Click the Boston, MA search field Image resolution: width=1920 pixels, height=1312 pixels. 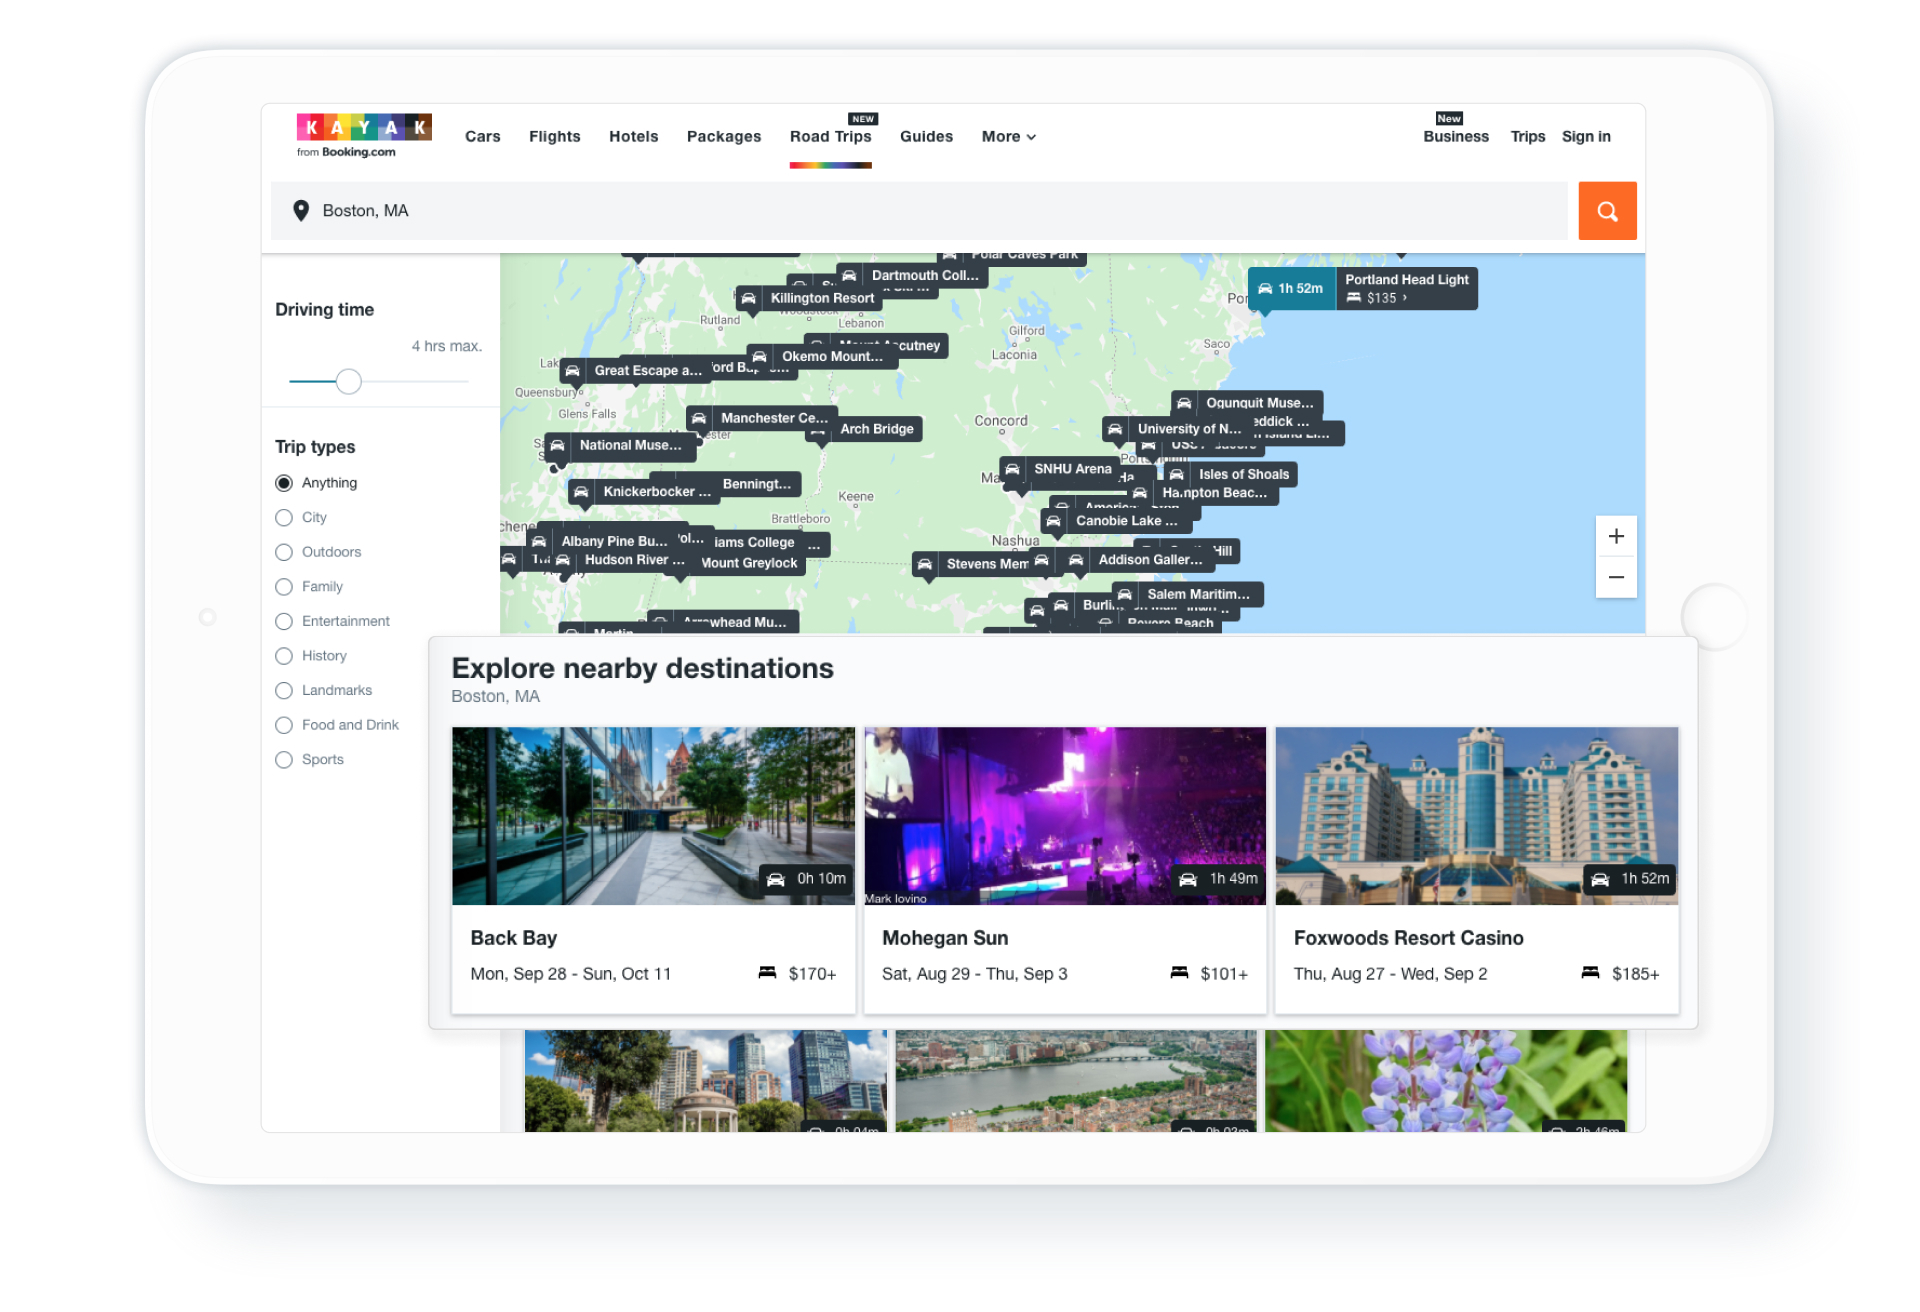click(x=920, y=211)
